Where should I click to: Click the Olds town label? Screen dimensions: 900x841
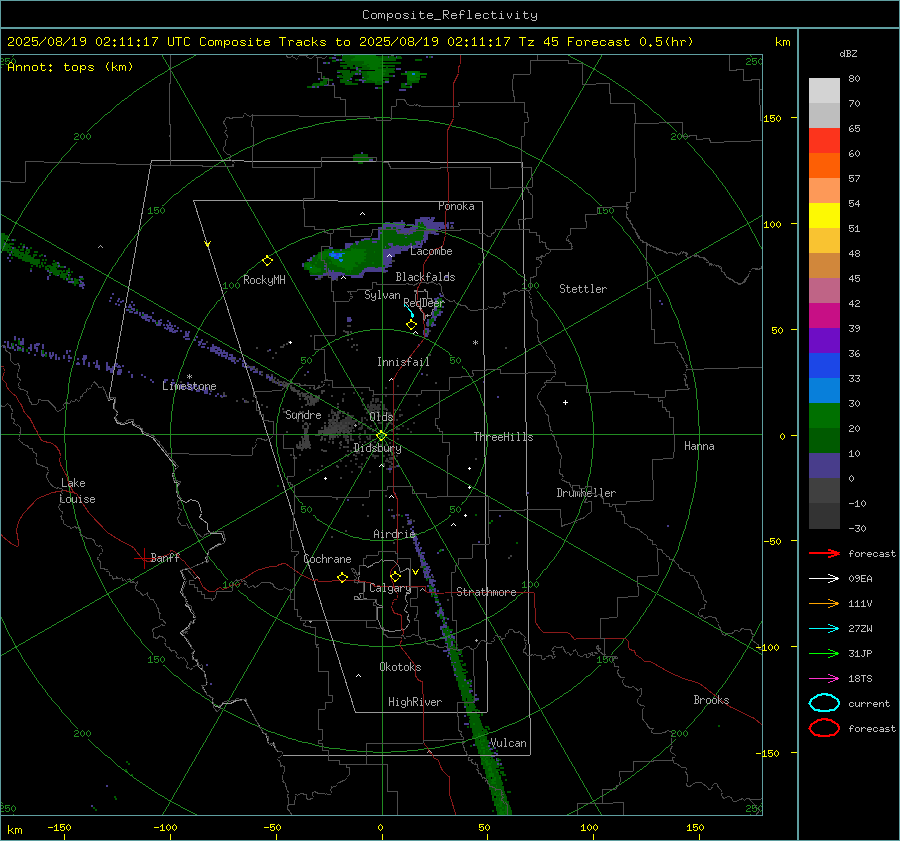(x=381, y=416)
